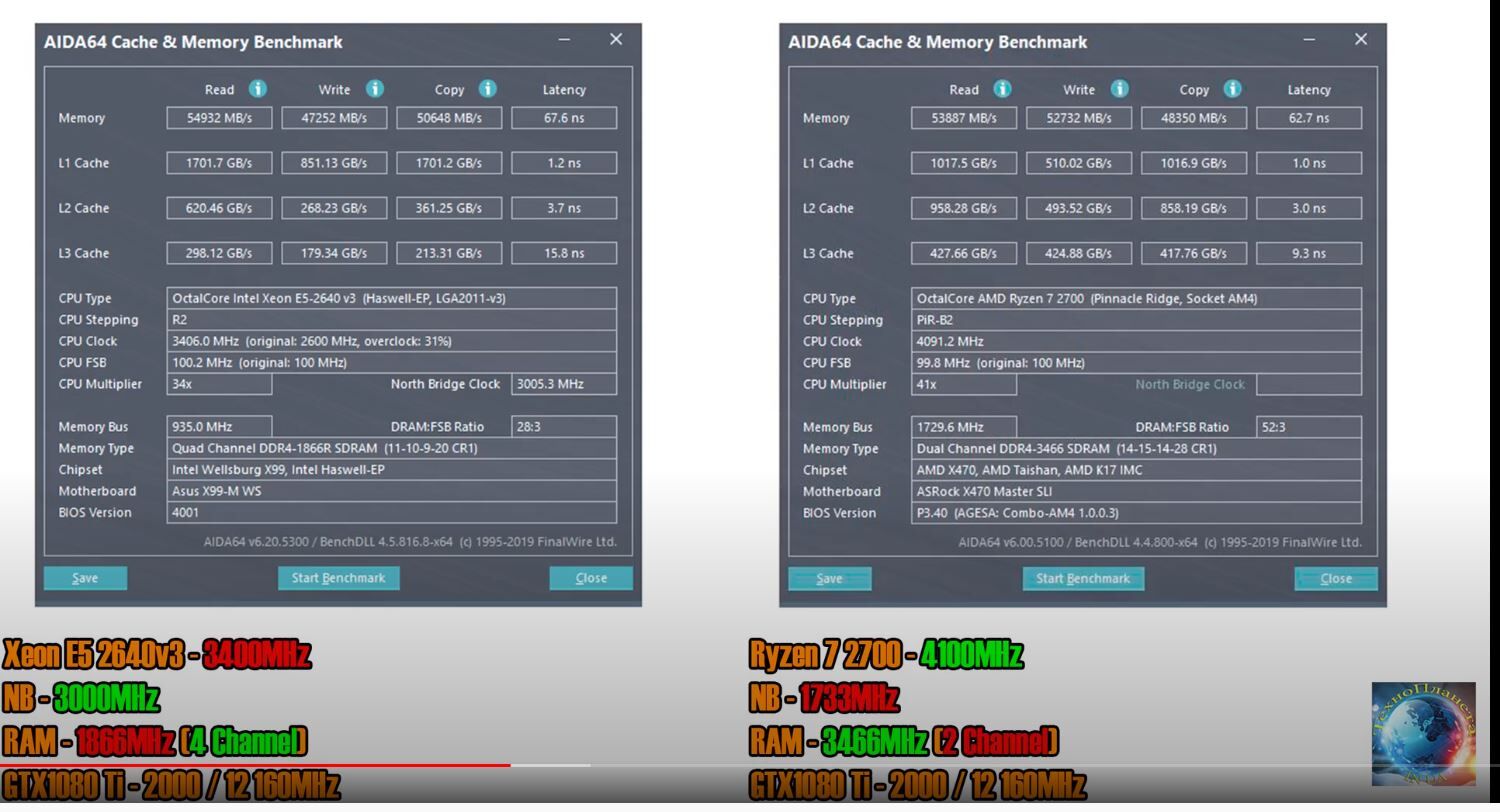Click Memory Bus value 1729.6 MHz
1500x812 pixels.
point(964,427)
